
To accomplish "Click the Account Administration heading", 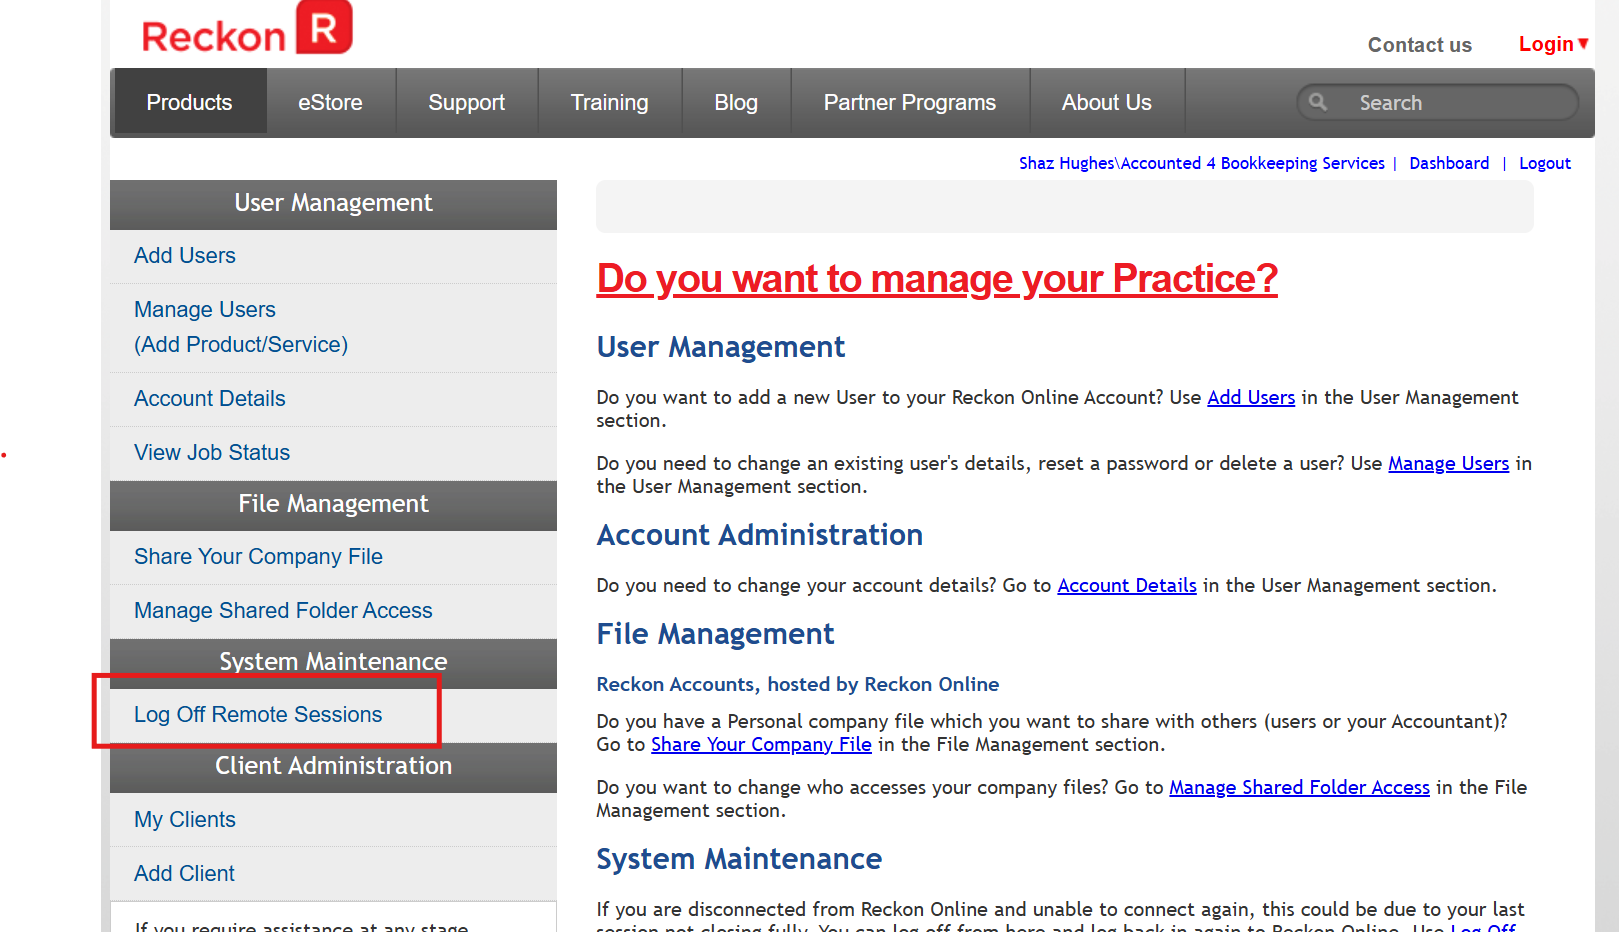I will coord(759,535).
